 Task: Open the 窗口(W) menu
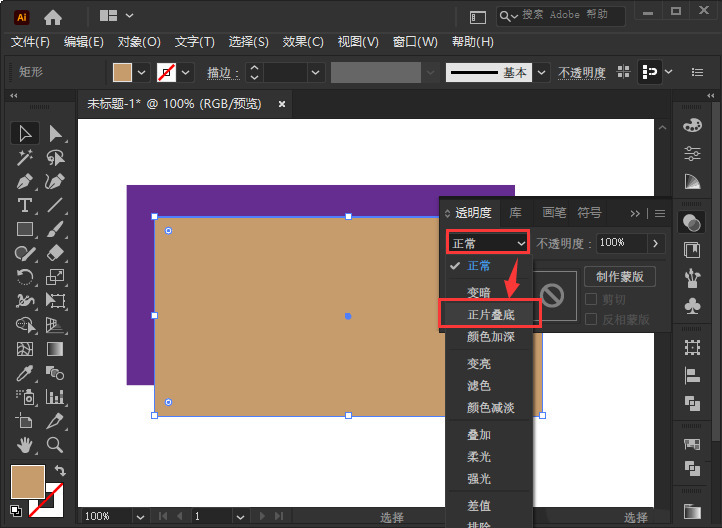(x=415, y=42)
